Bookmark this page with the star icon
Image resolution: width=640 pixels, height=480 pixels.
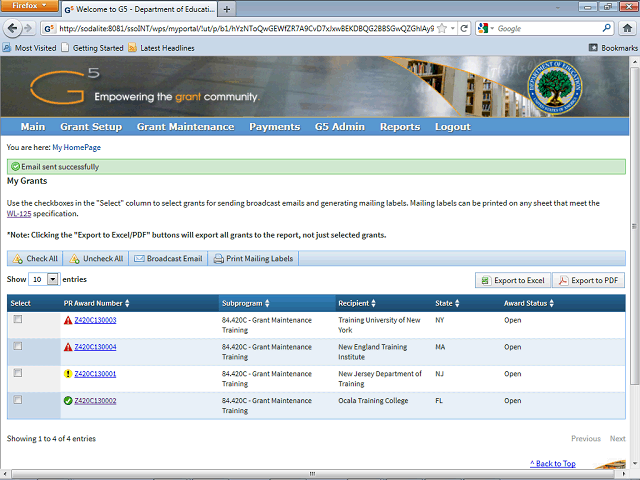(x=442, y=28)
